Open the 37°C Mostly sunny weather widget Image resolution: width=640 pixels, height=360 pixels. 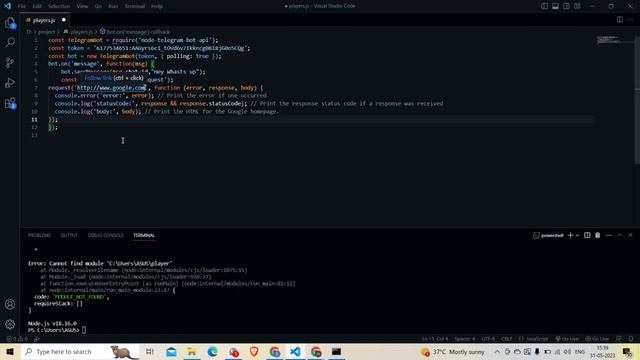[452, 351]
